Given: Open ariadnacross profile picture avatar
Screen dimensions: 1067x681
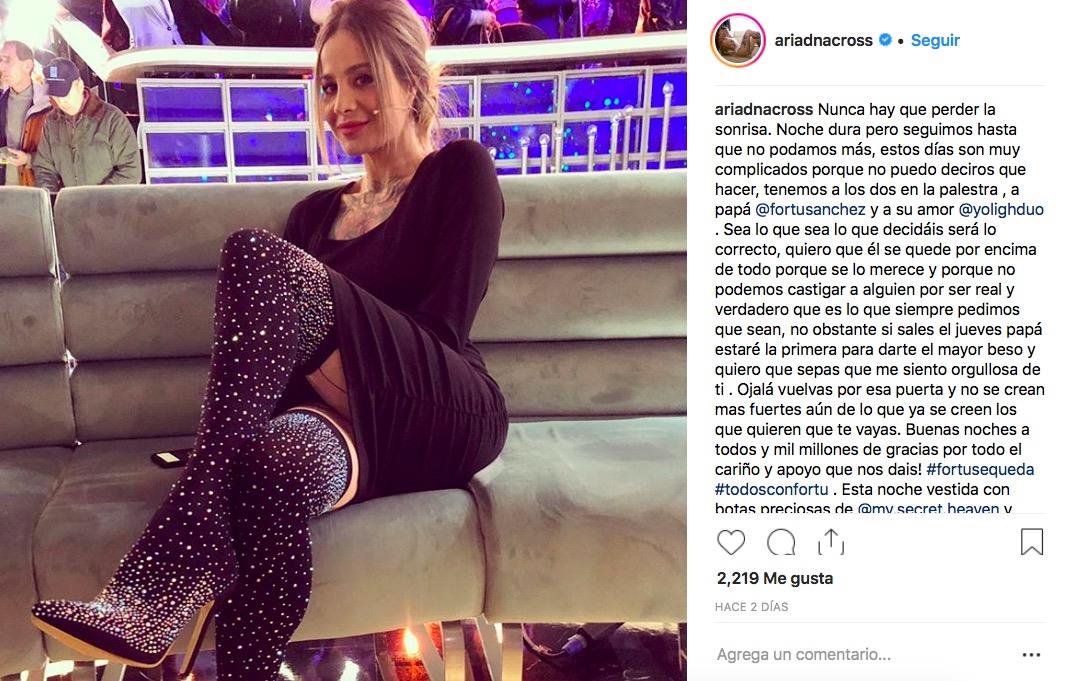Looking at the screenshot, I should pos(738,40).
